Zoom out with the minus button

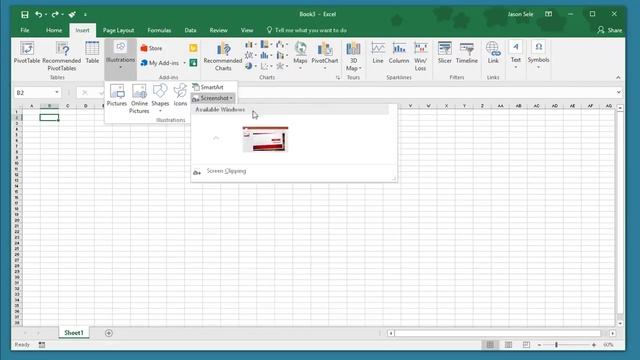pyautogui.click(x=540, y=345)
